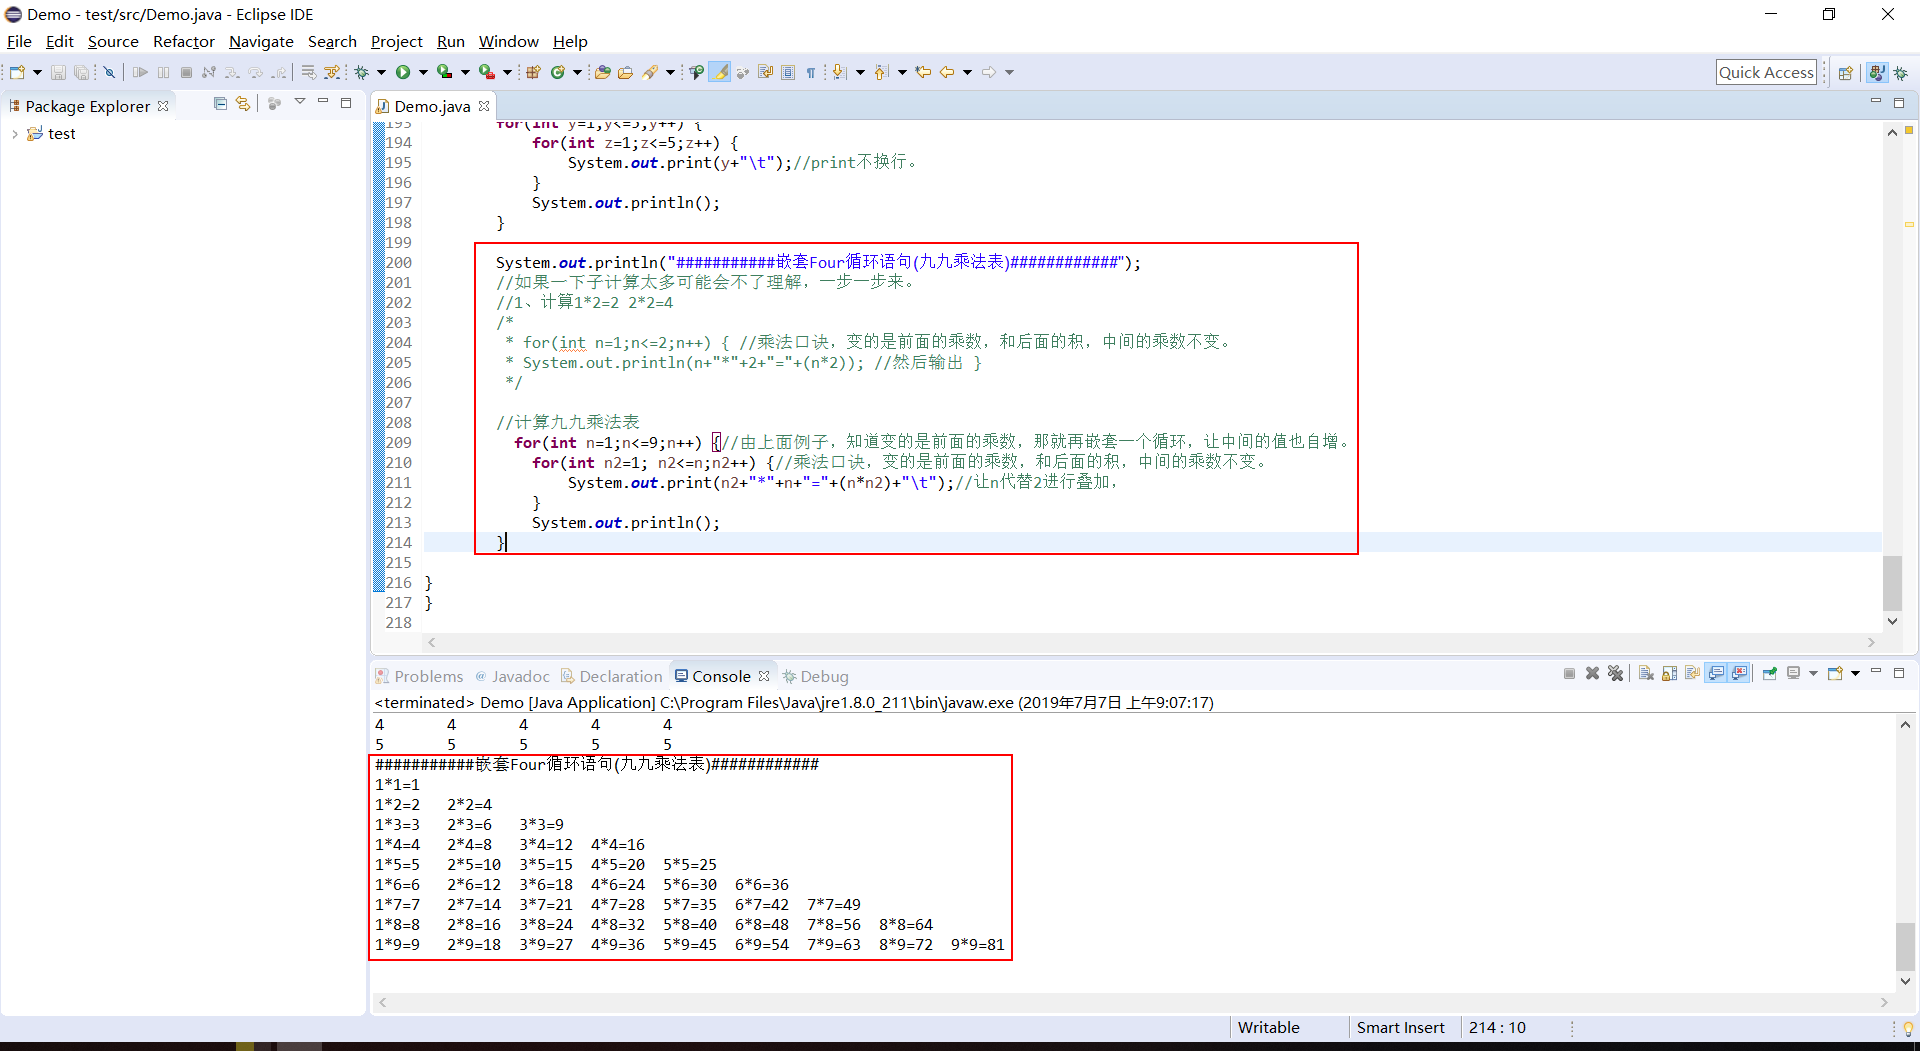Image resolution: width=1920 pixels, height=1051 pixels.
Task: Switch to the Declaration tab
Action: pos(611,676)
